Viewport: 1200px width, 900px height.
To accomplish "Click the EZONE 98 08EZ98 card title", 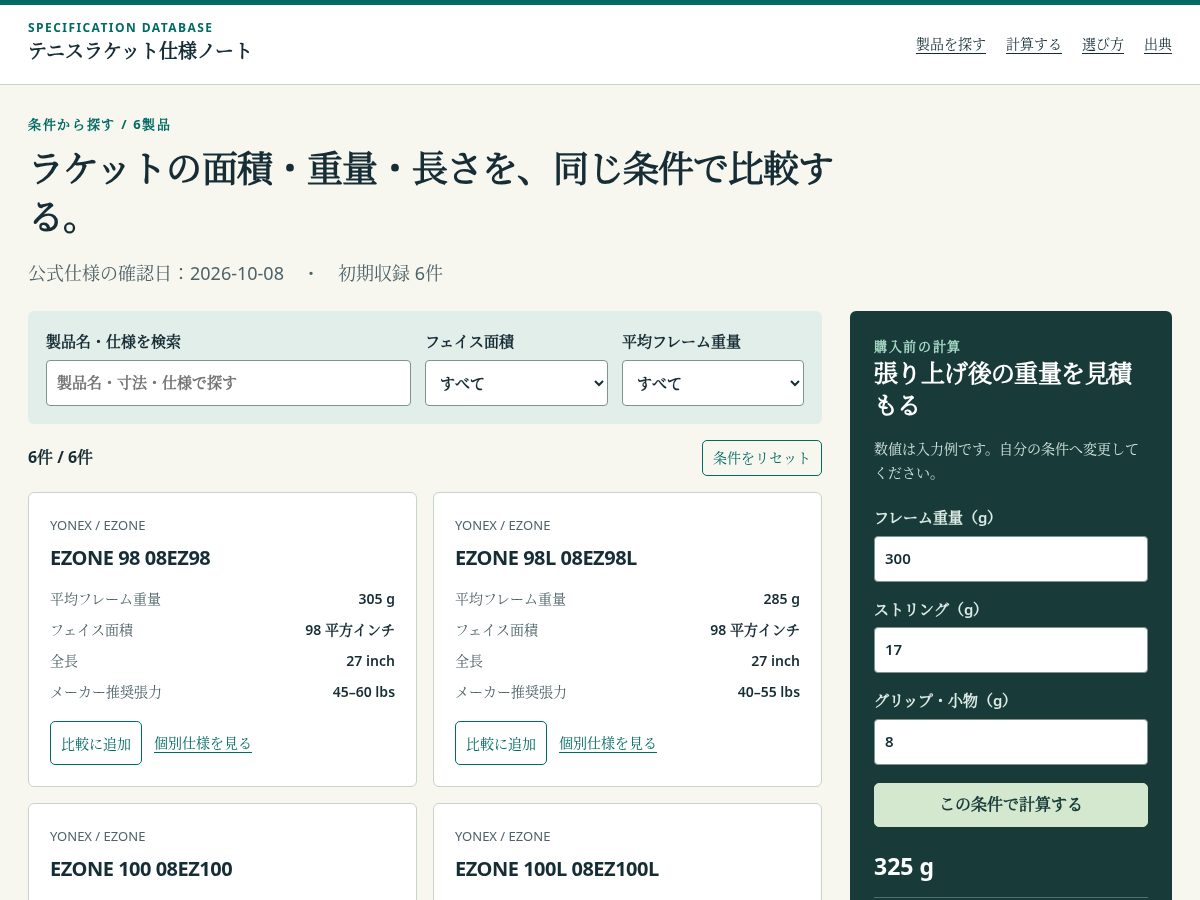I will pyautogui.click(x=130, y=558).
